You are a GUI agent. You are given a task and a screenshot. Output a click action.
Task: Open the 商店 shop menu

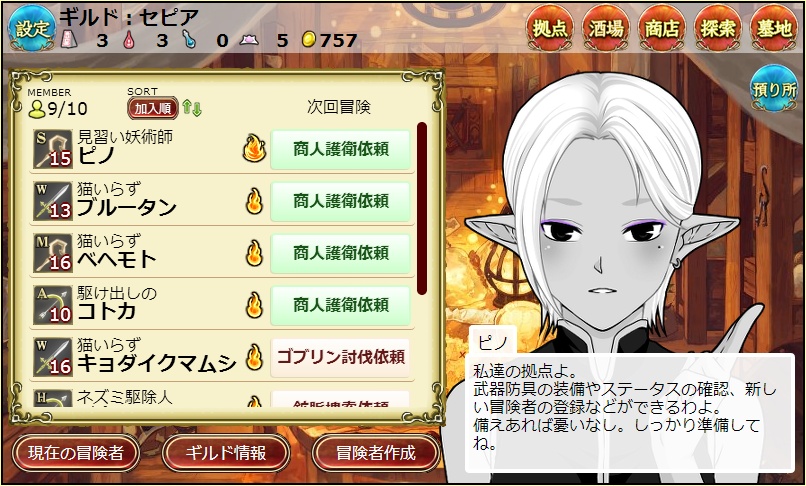point(662,28)
